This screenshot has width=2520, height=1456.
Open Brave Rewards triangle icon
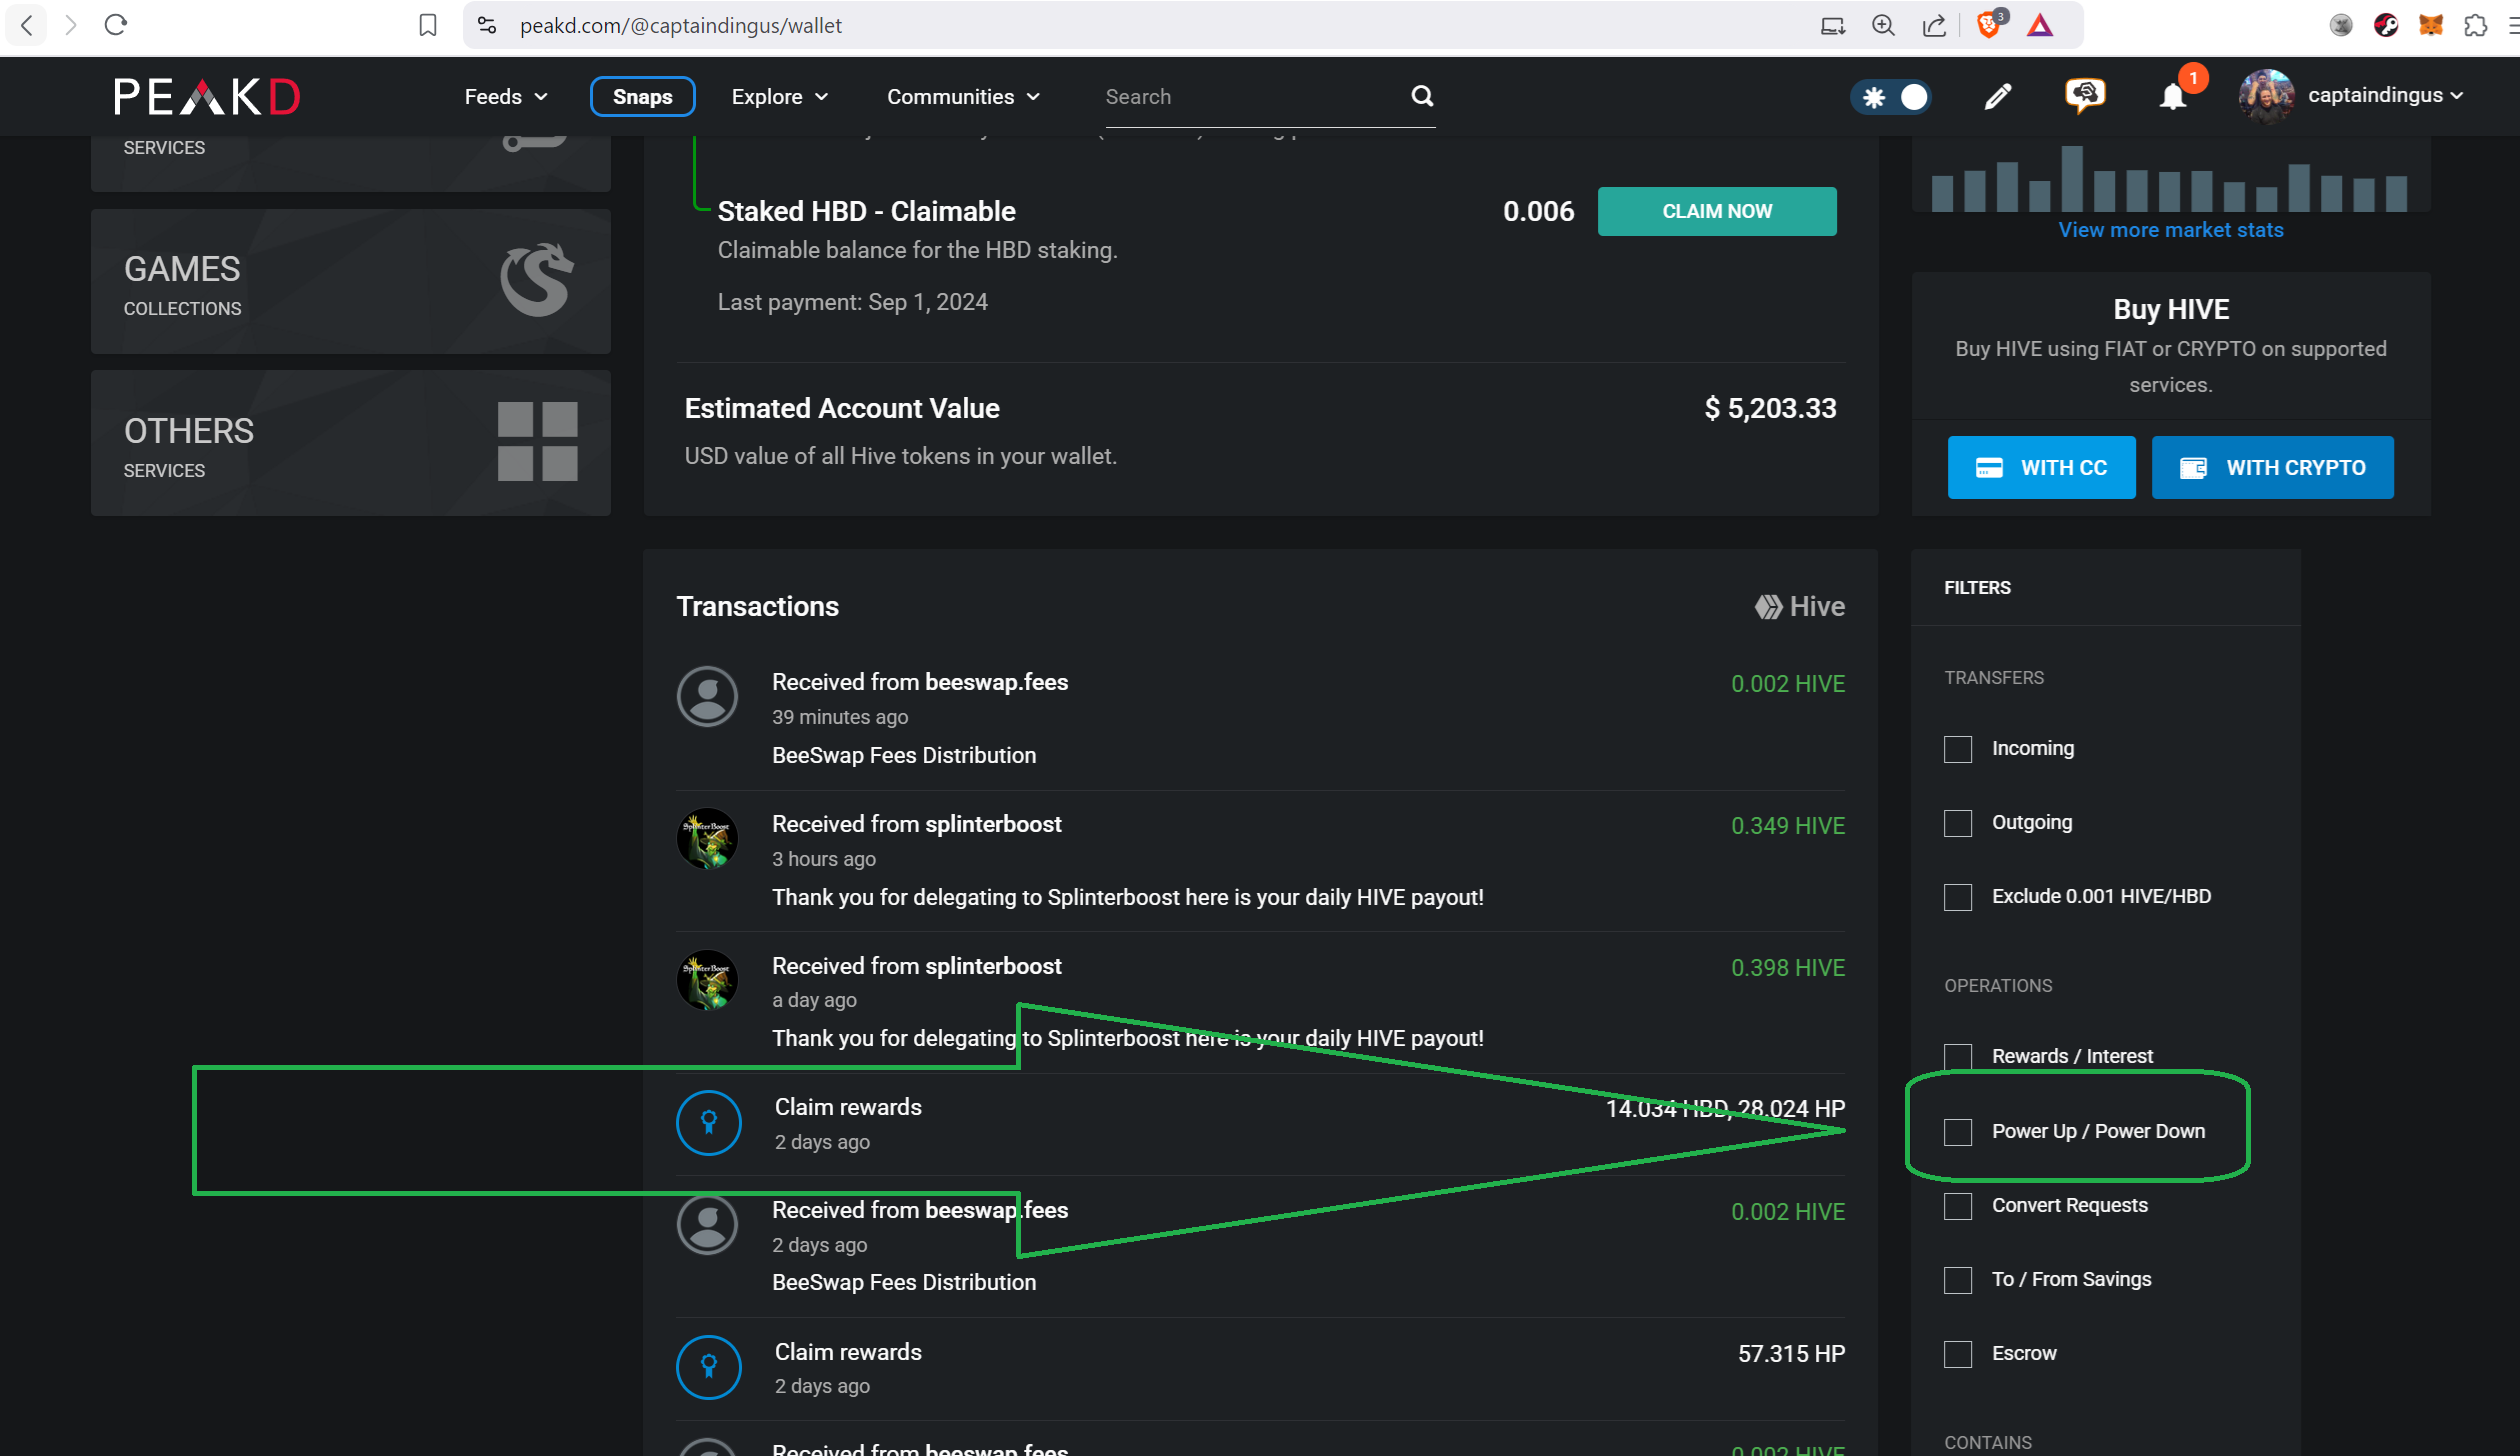pyautogui.click(x=2040, y=25)
